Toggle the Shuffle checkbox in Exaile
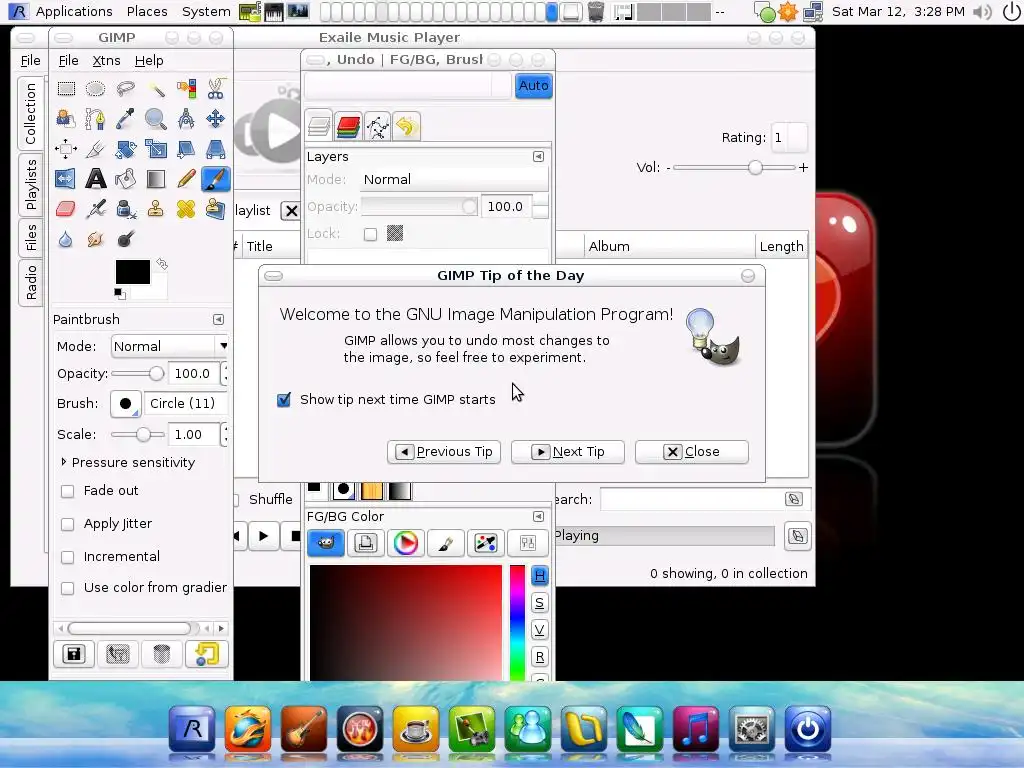This screenshot has height=768, width=1024. 236,500
